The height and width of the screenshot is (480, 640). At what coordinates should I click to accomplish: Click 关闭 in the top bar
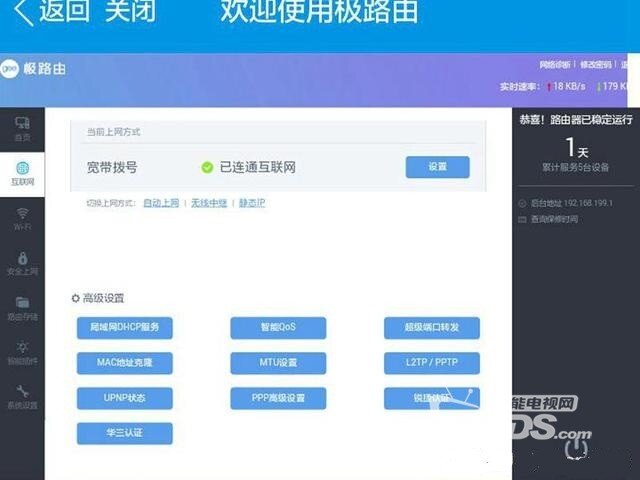click(x=130, y=14)
